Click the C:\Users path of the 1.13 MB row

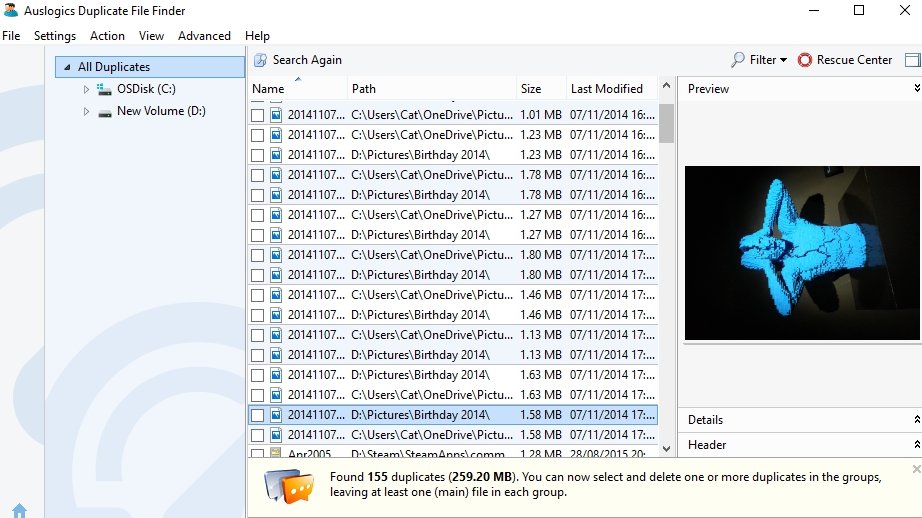(x=432, y=335)
